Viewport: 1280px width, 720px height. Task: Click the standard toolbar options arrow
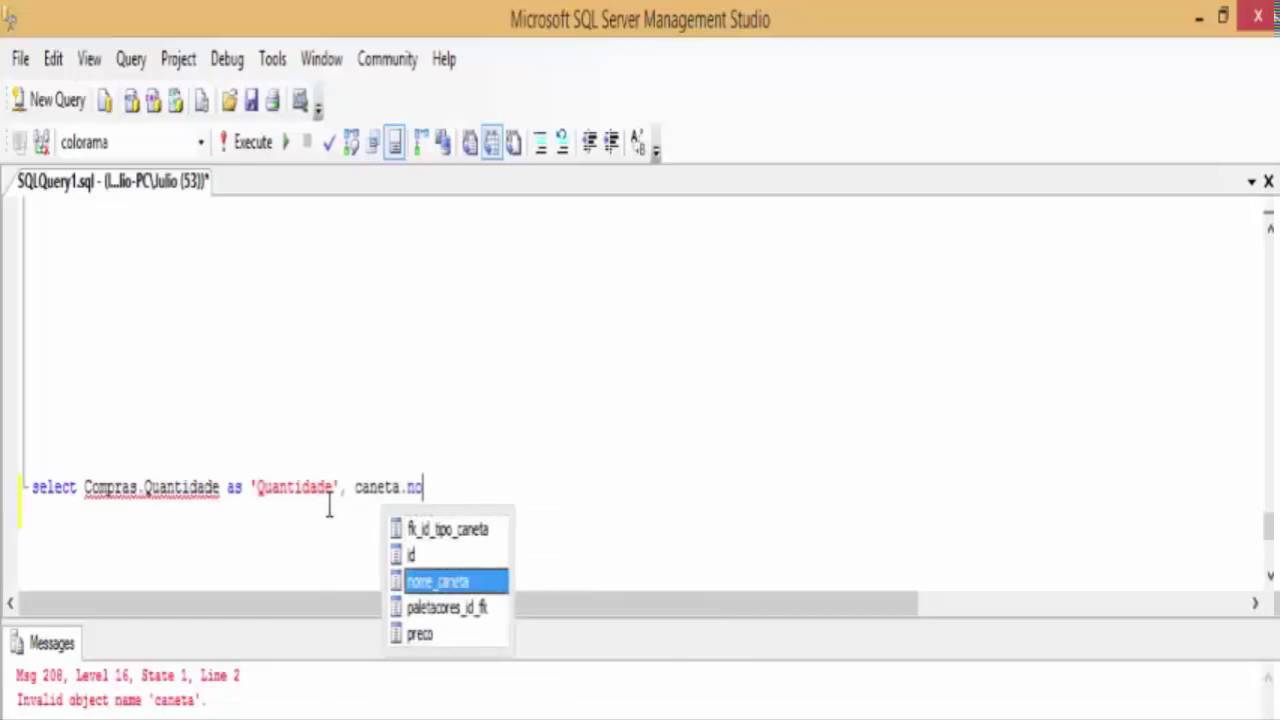click(x=318, y=106)
